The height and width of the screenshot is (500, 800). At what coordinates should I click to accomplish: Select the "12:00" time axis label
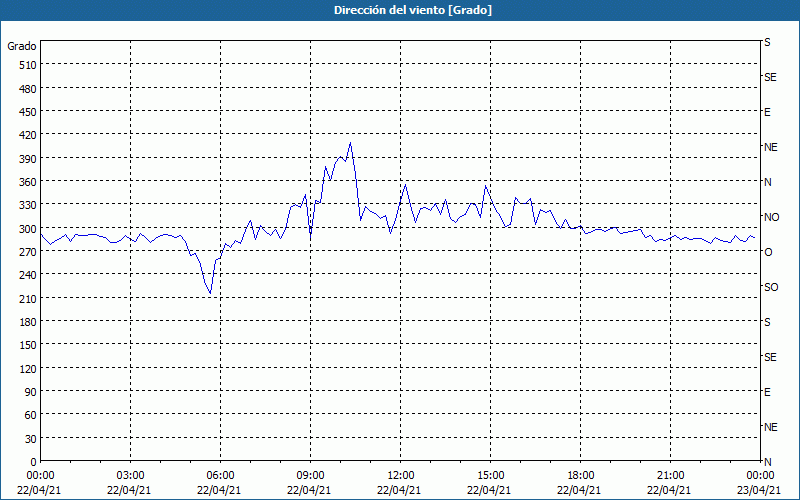click(401, 476)
